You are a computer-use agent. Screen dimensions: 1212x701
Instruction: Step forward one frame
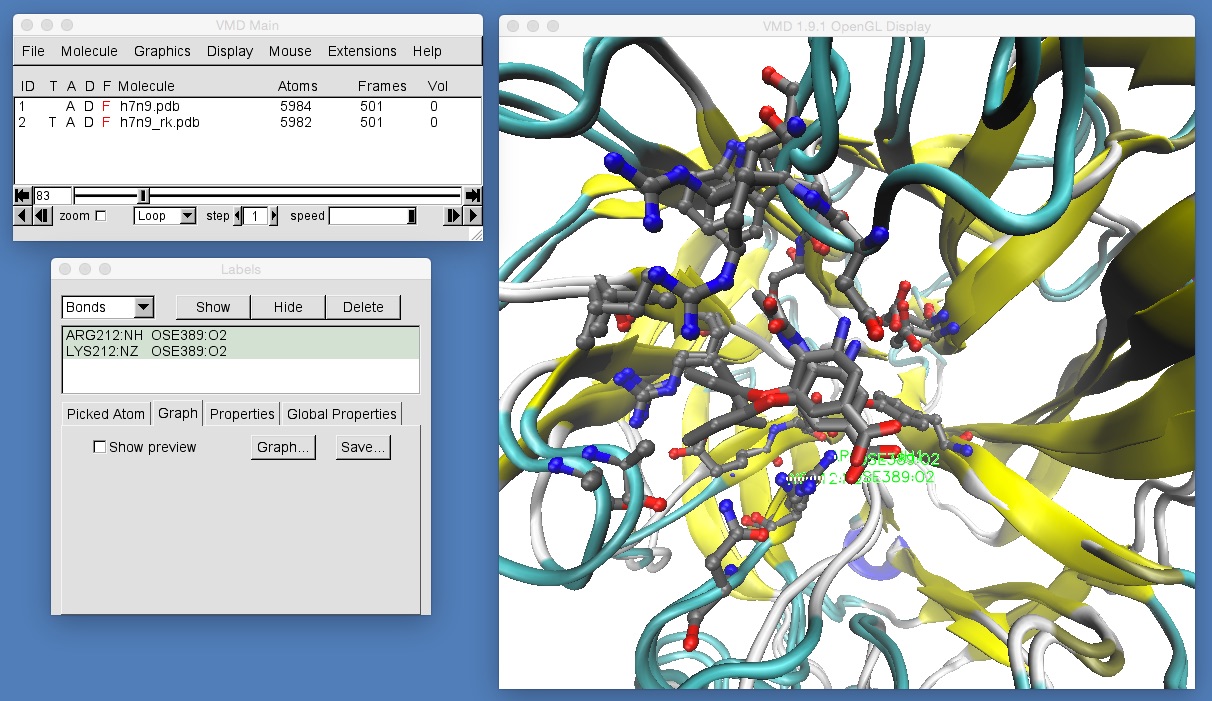pyautogui.click(x=453, y=216)
